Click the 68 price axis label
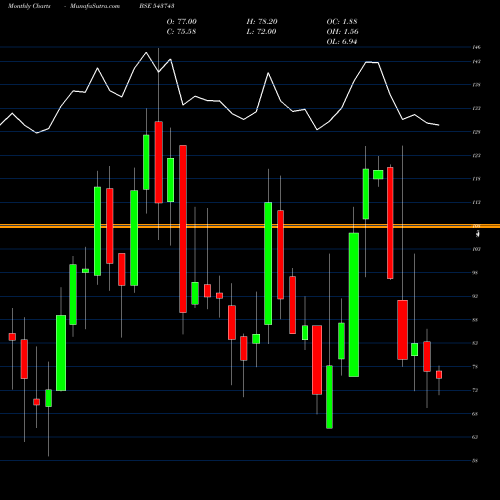 point(475,414)
